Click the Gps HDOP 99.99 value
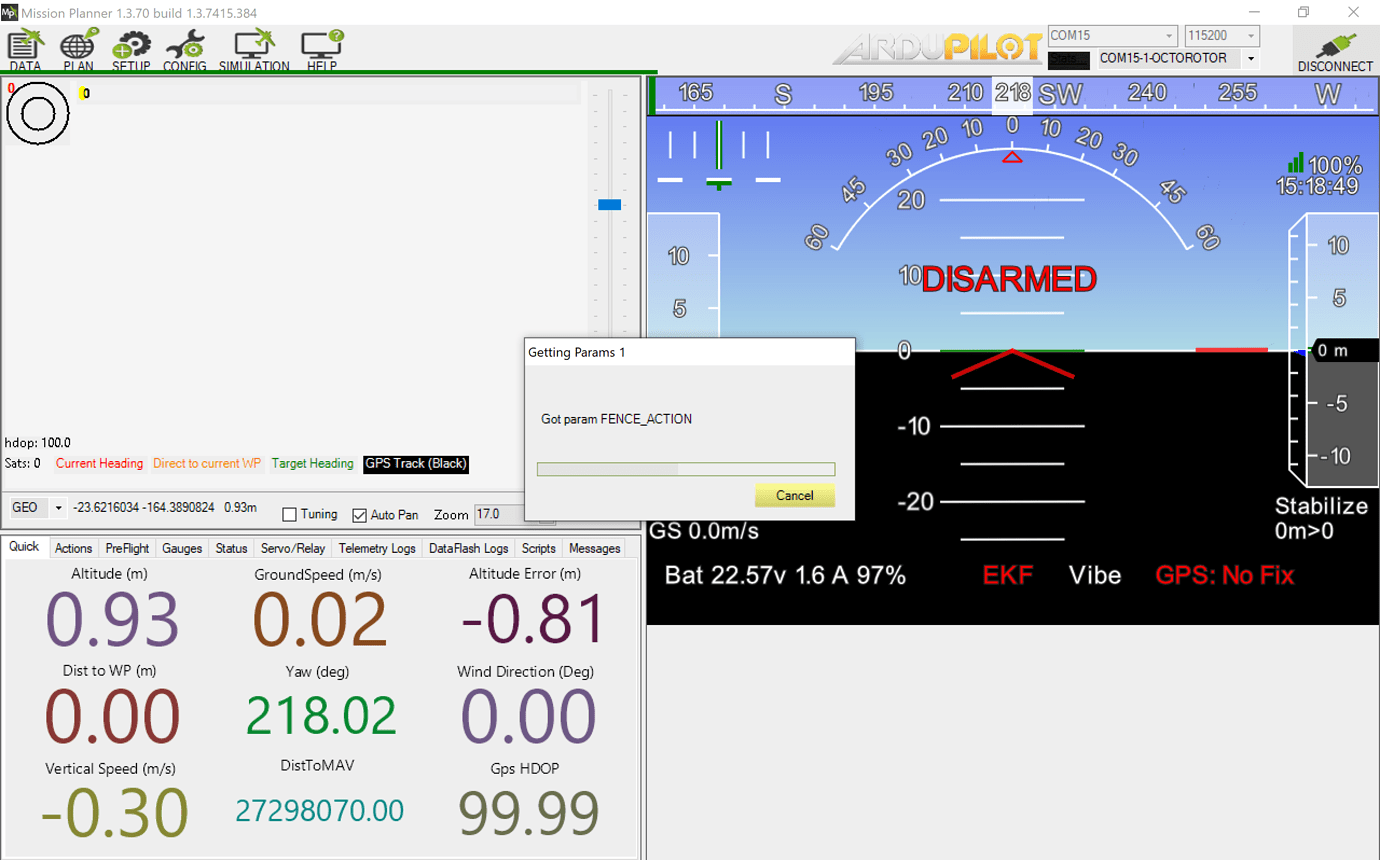1380x860 pixels. pos(528,813)
